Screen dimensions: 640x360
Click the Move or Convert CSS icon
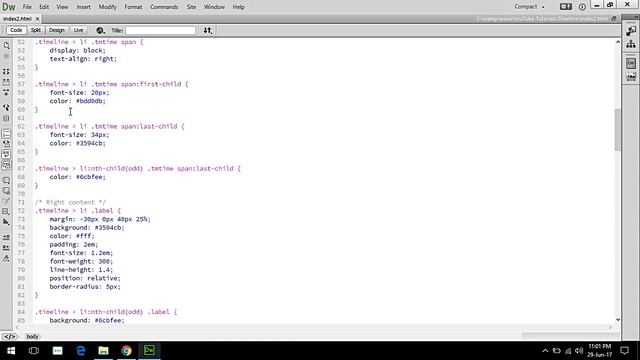(6, 222)
